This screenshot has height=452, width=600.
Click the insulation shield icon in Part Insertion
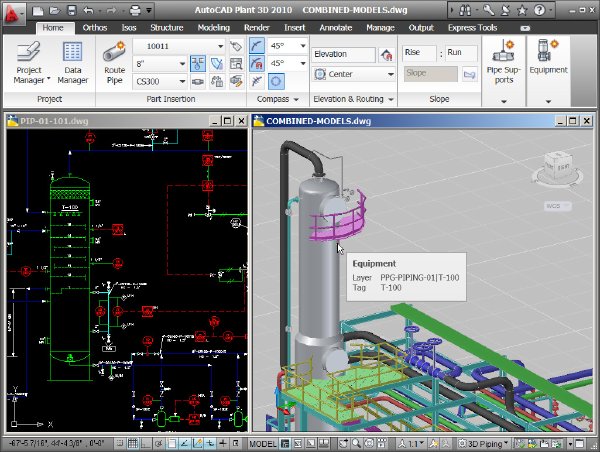[217, 64]
